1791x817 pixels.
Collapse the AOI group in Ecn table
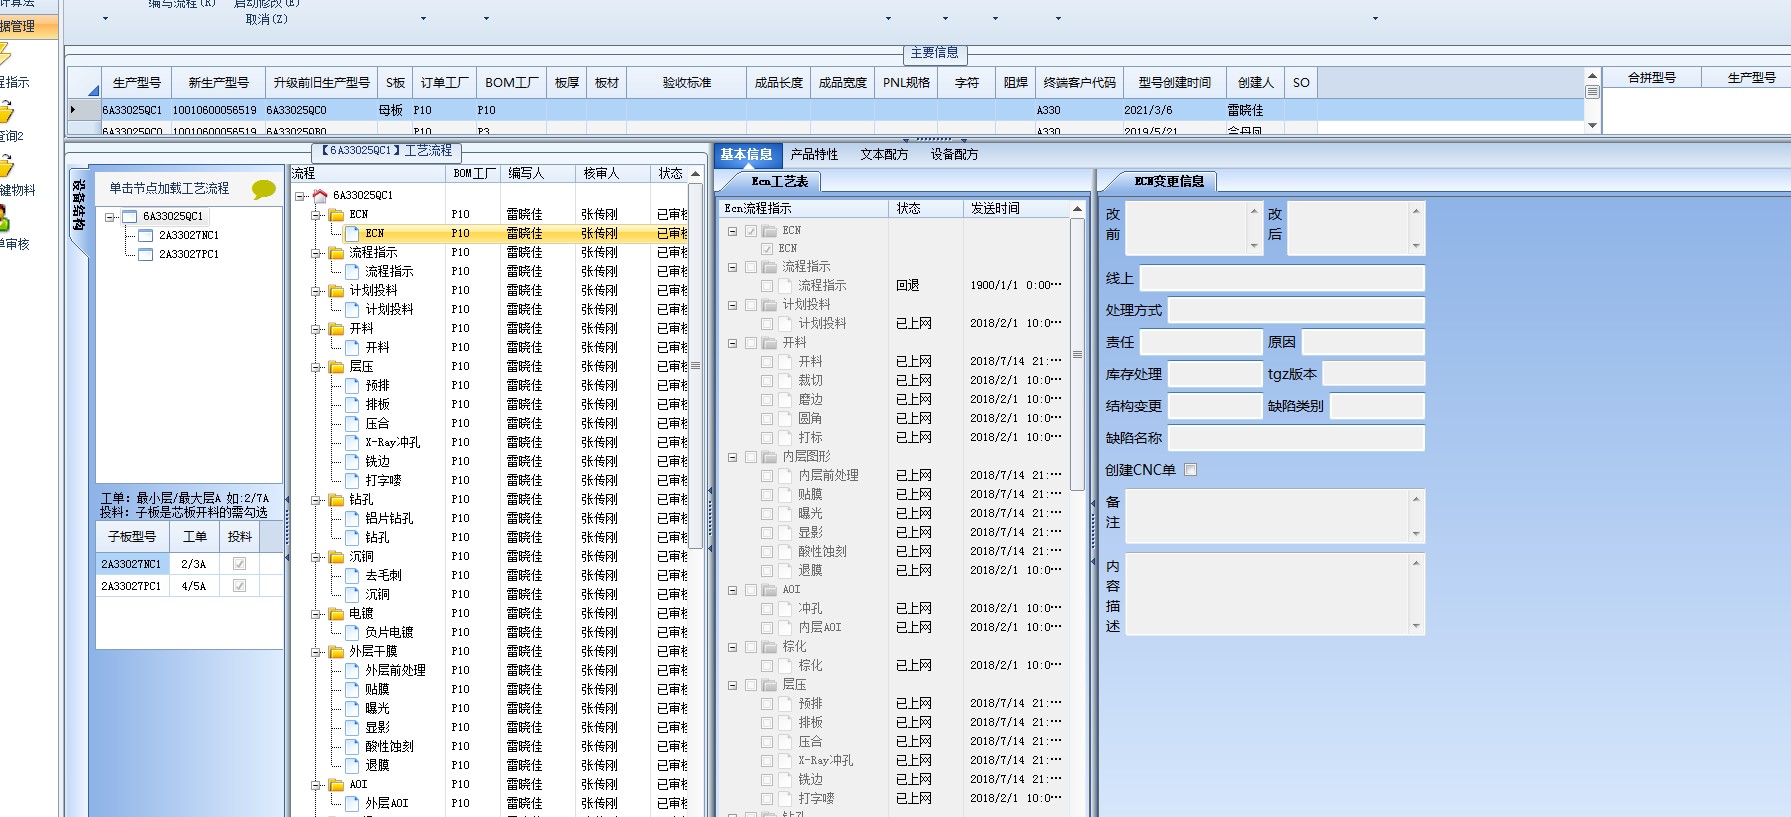[x=732, y=590]
